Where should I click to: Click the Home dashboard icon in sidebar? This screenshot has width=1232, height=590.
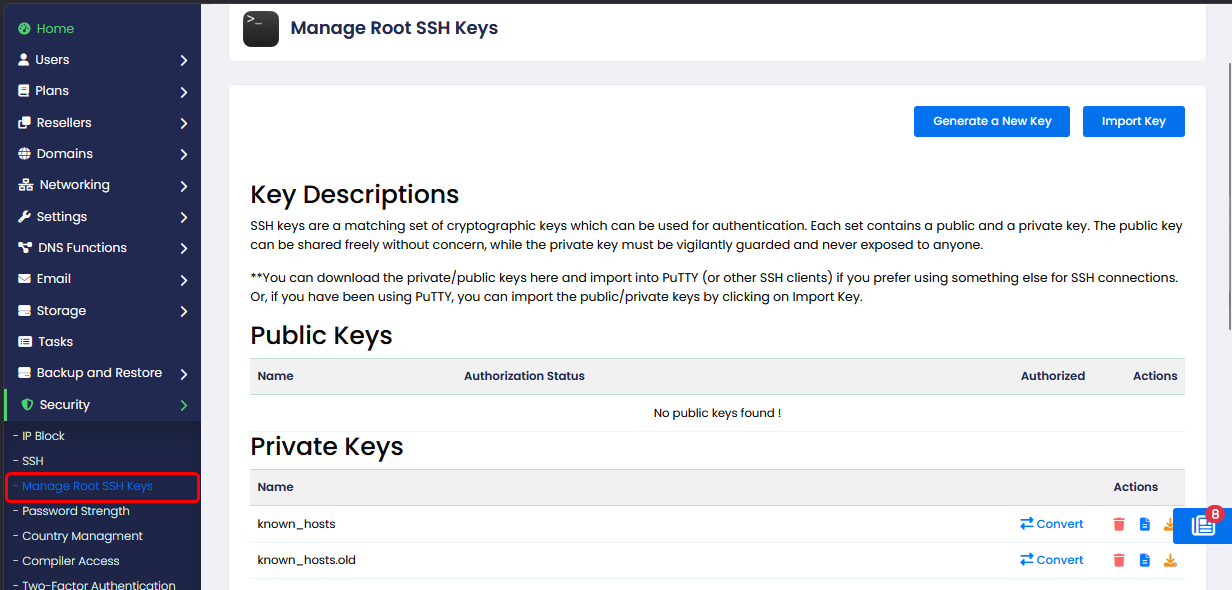[24, 29]
